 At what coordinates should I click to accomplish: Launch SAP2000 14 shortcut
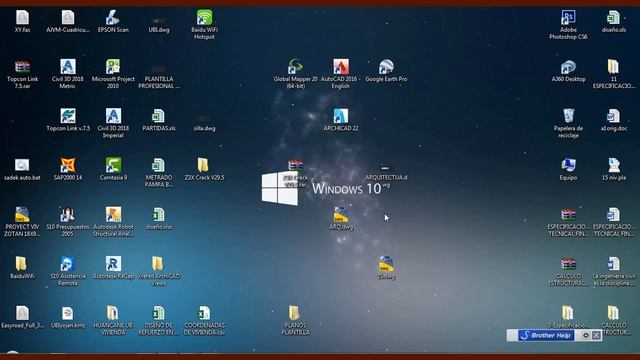click(68, 165)
